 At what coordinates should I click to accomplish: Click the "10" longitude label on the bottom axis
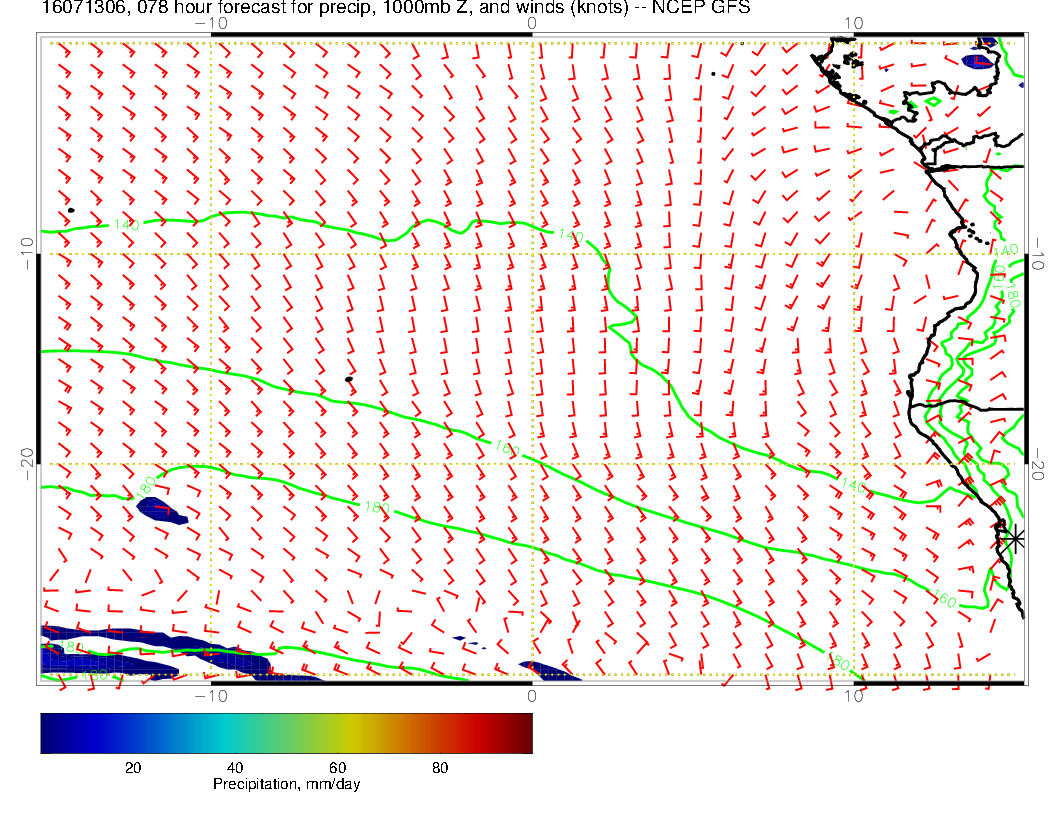pos(853,695)
